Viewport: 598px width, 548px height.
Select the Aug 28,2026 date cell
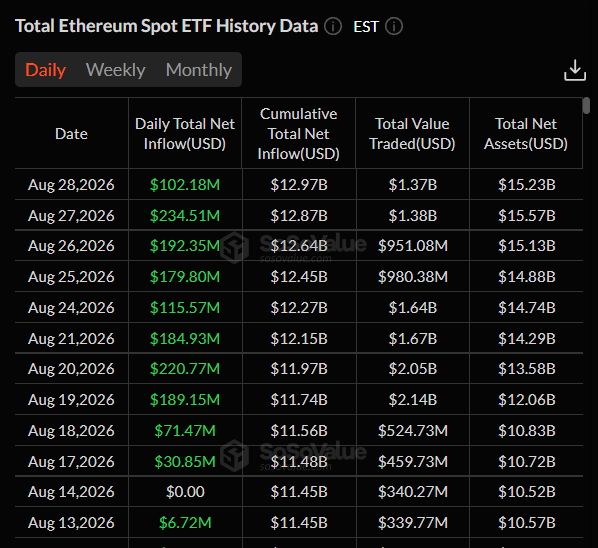coord(71,185)
